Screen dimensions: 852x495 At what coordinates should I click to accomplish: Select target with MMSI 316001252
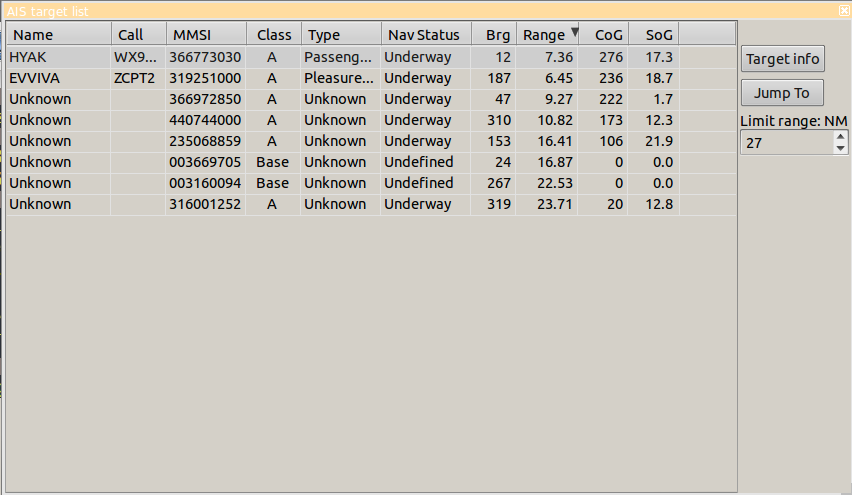pyautogui.click(x=206, y=204)
